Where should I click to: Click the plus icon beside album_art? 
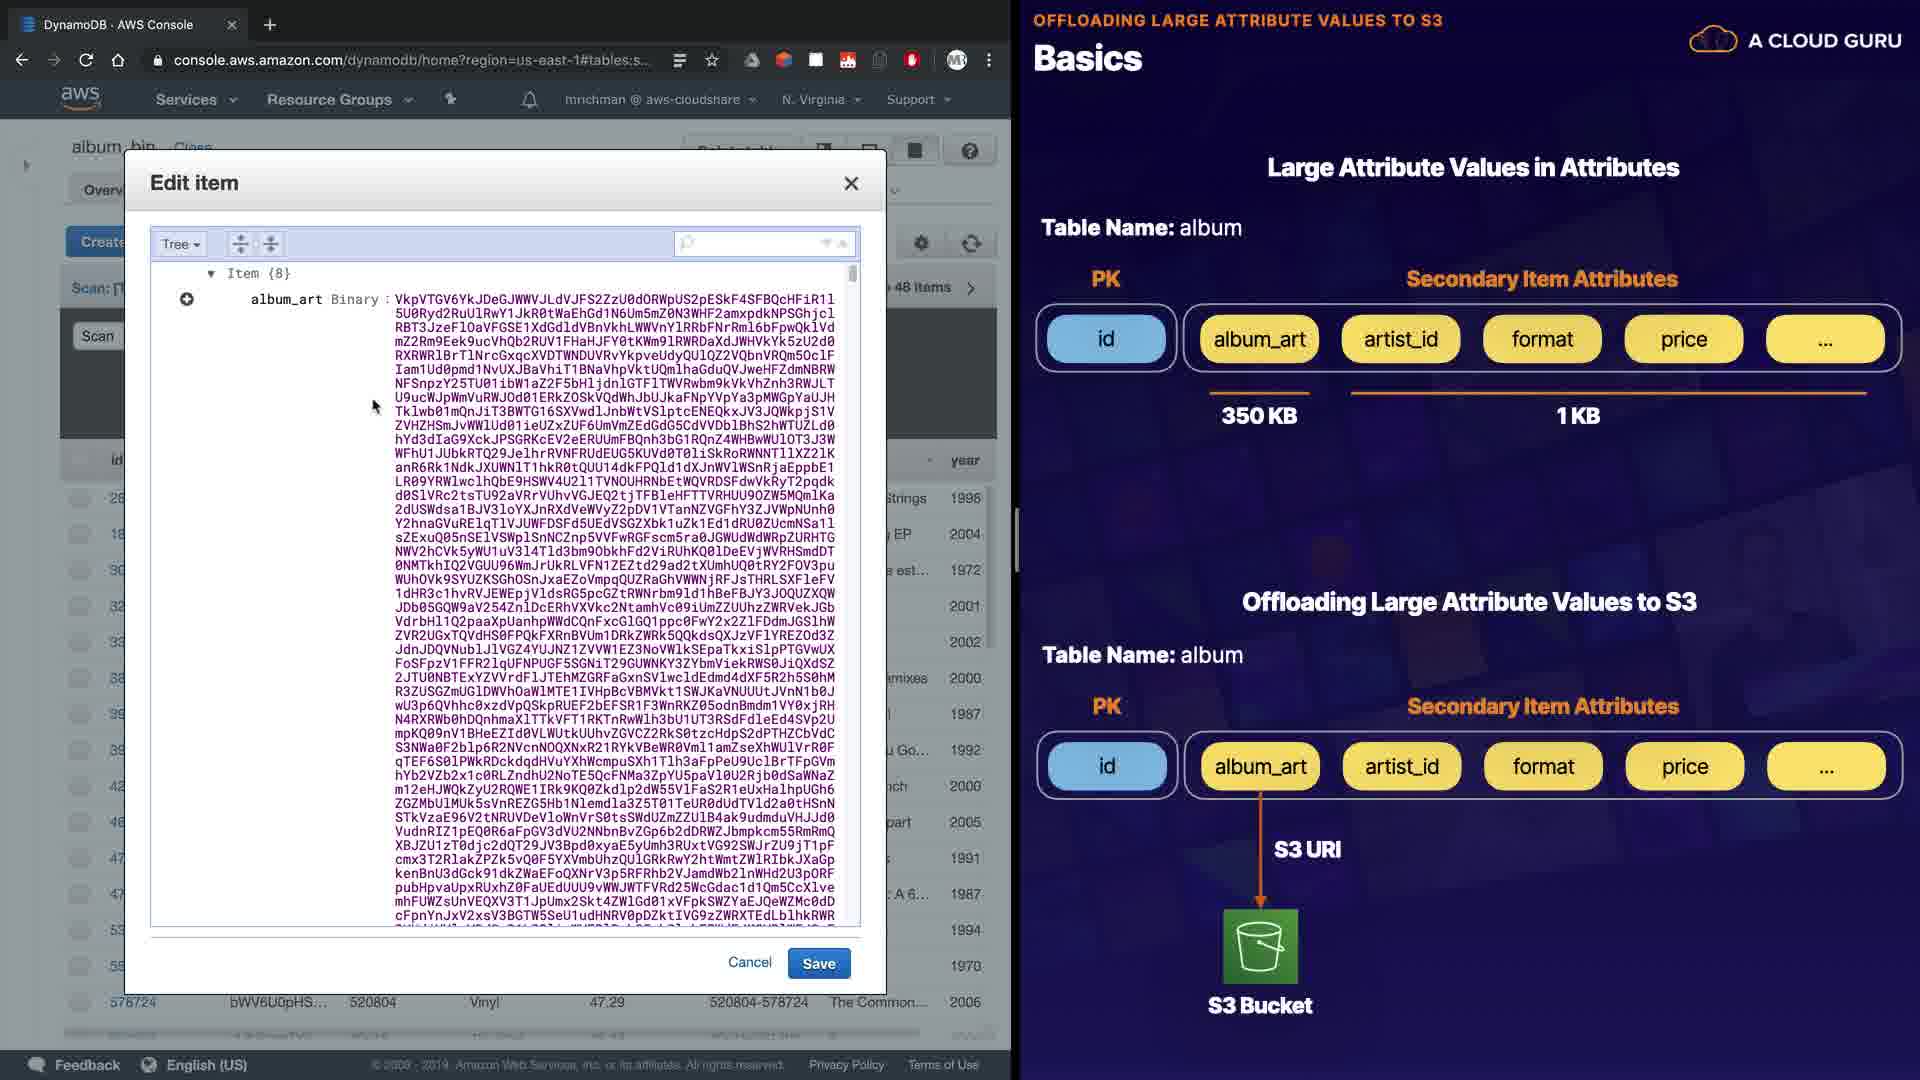pyautogui.click(x=186, y=299)
